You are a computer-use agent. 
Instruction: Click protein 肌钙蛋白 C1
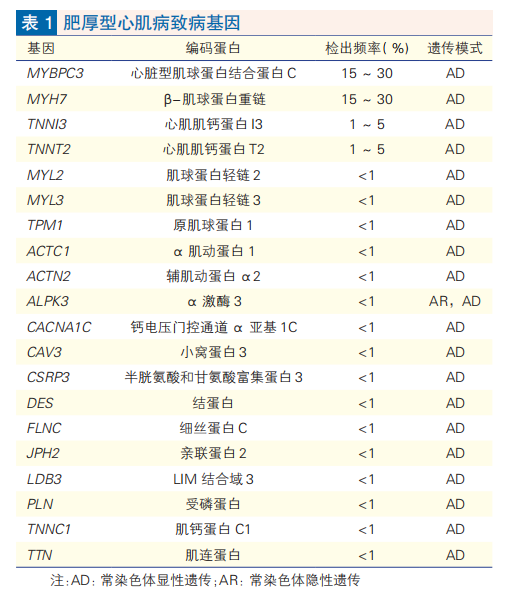[x=213, y=529]
